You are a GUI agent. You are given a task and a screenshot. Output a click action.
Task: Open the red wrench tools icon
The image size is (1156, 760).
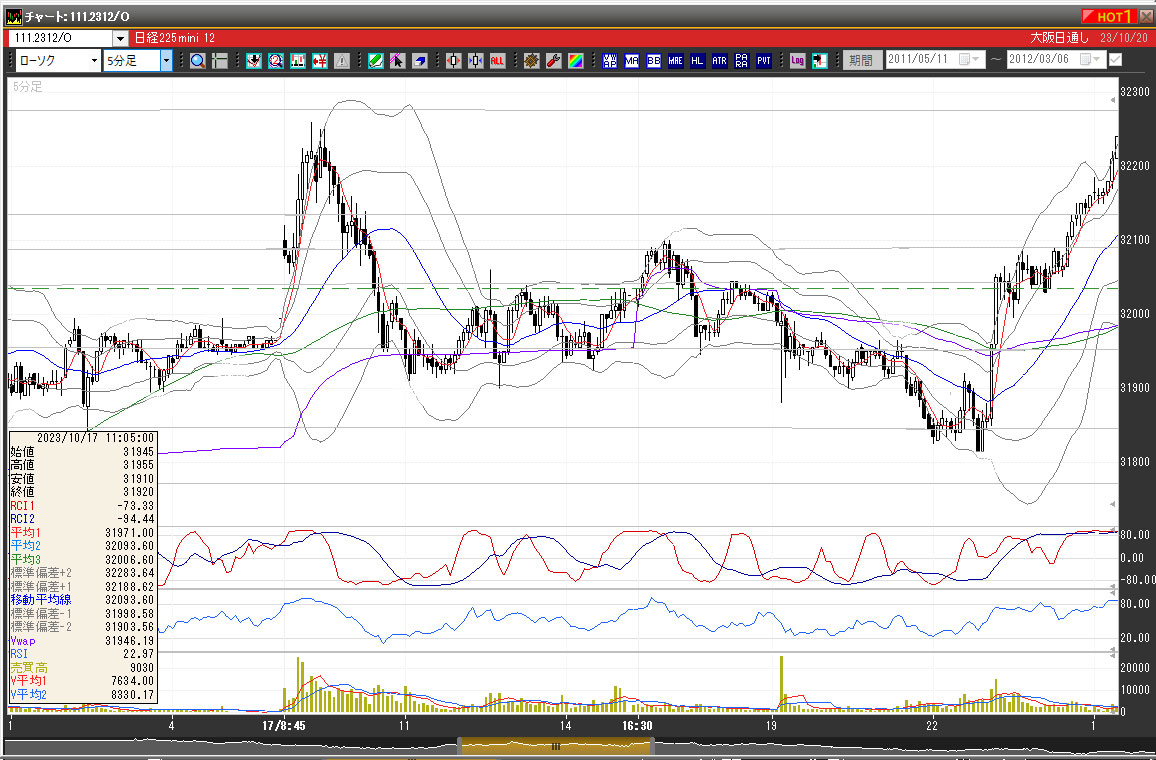pos(554,61)
